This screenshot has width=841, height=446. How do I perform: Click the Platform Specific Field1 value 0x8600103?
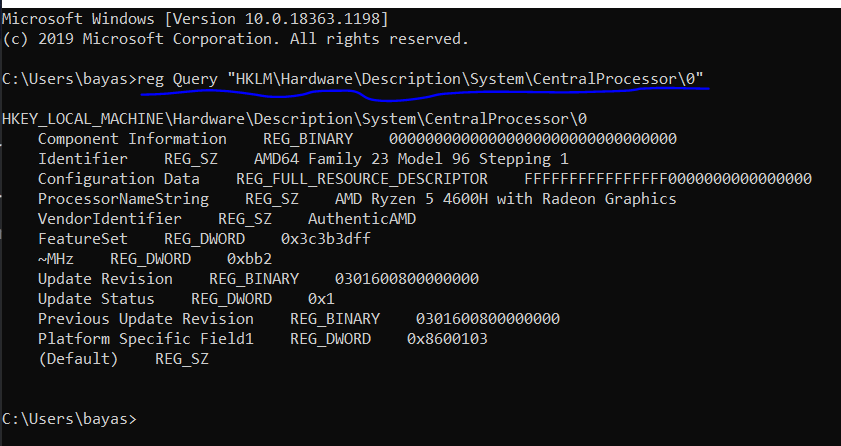447,339
